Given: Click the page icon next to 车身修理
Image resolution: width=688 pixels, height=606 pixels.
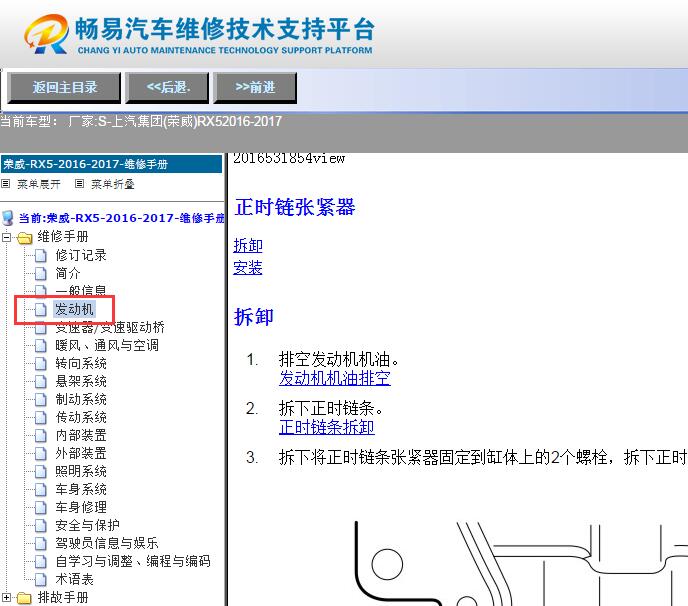Looking at the screenshot, I should click(40, 507).
